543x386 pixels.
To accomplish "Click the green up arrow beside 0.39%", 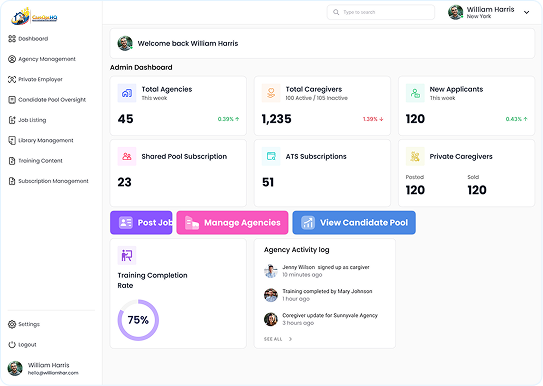I will coord(238,119).
